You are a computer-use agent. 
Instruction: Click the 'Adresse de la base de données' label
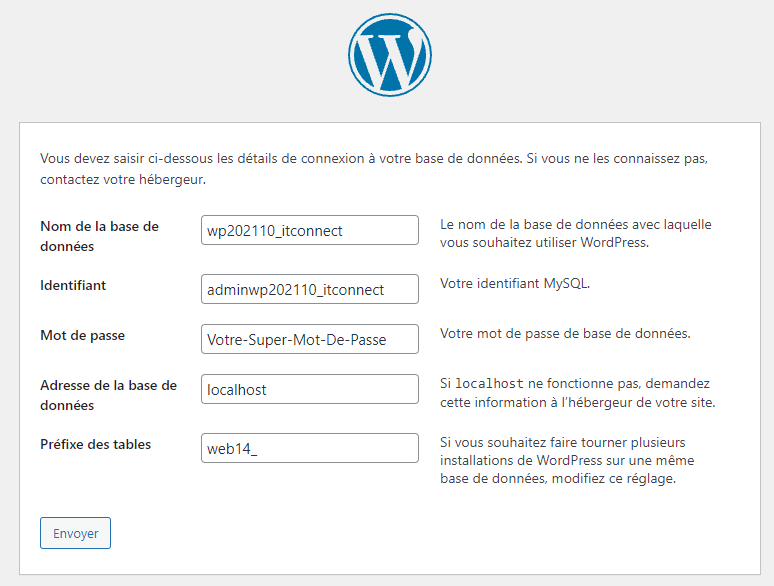[108, 395]
